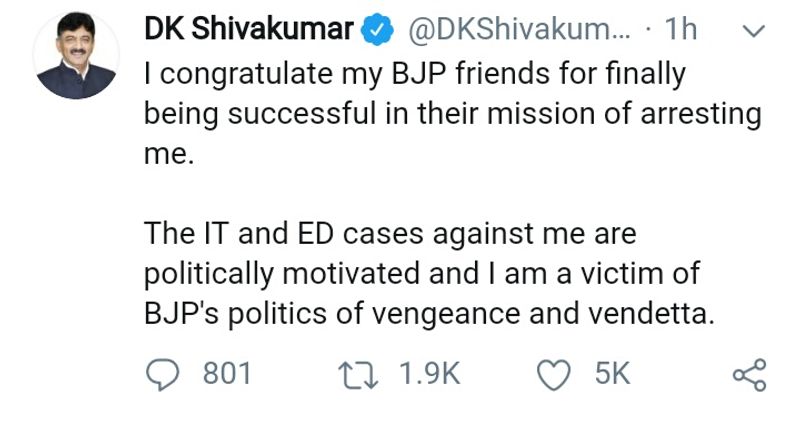Click the word "arresting" in the tweet
This screenshot has width=800, height=422.
(698, 114)
